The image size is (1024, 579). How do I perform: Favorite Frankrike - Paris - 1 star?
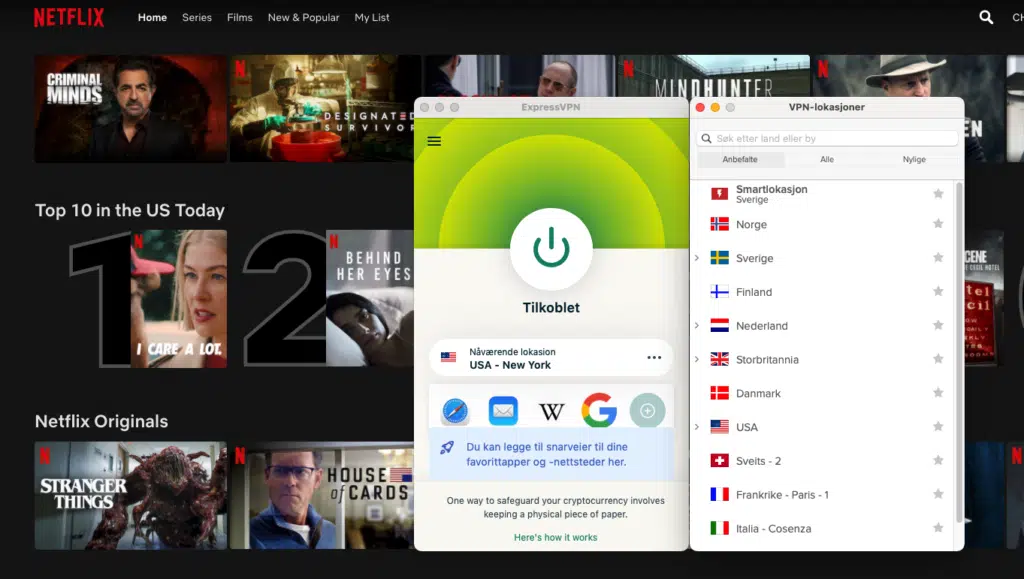tap(938, 494)
